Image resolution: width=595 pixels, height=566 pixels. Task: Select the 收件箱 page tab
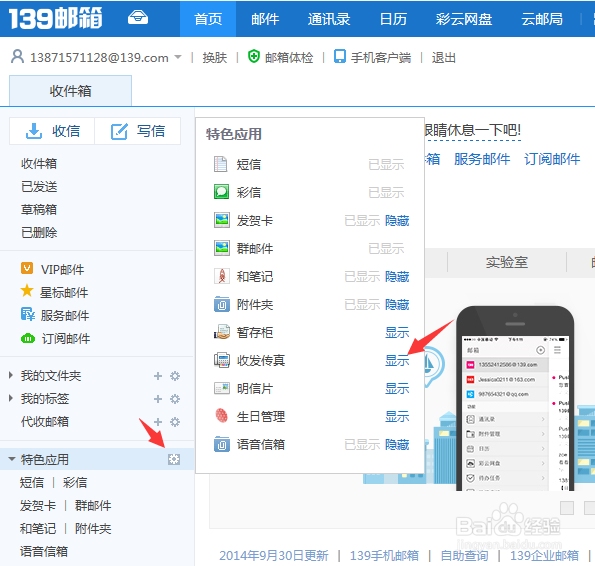click(x=71, y=91)
